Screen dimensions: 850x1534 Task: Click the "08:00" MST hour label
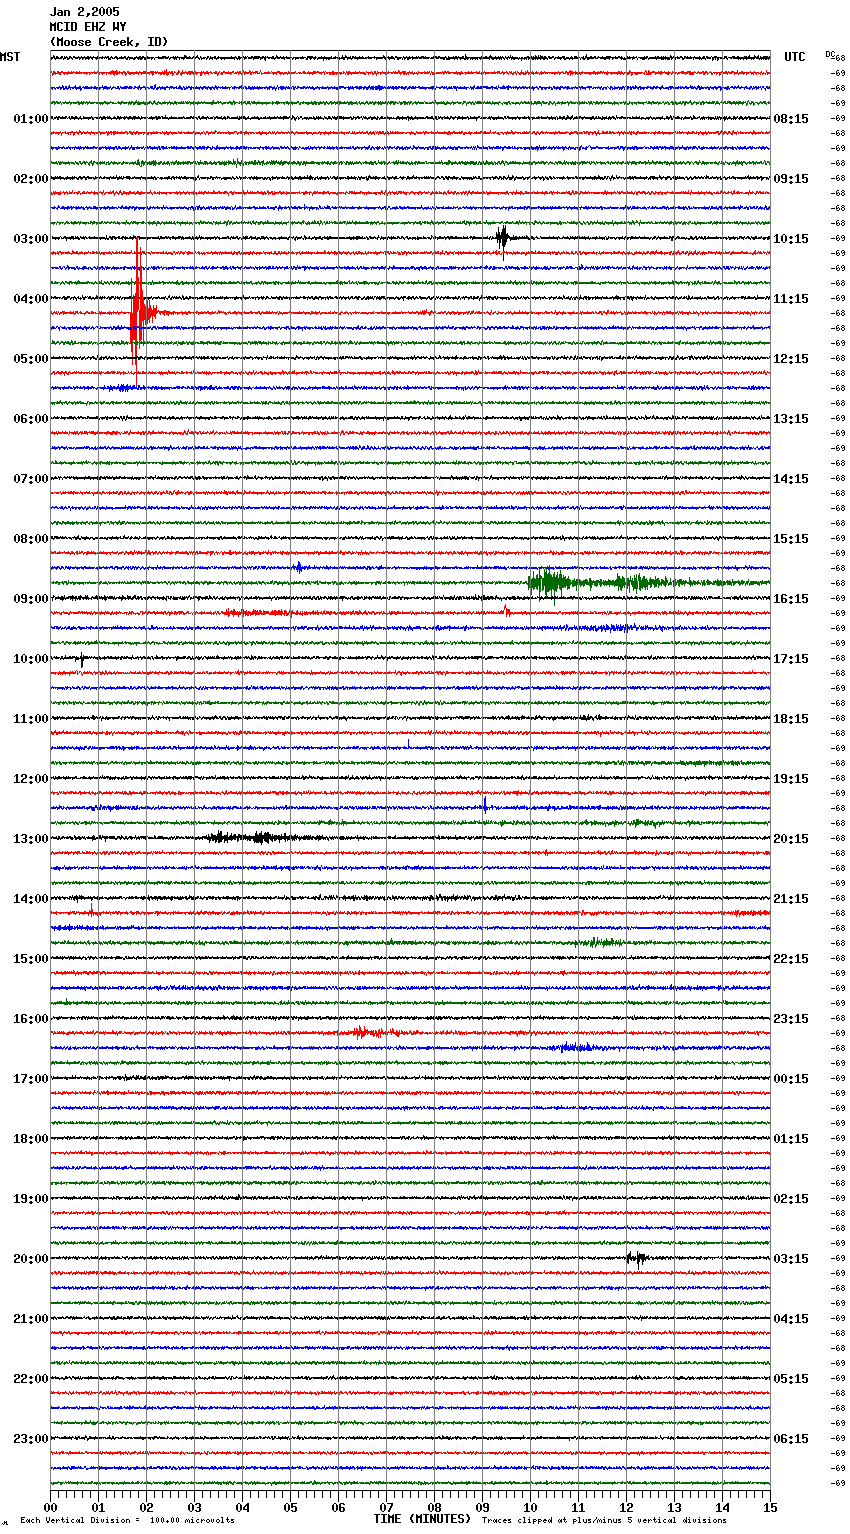(x=31, y=539)
